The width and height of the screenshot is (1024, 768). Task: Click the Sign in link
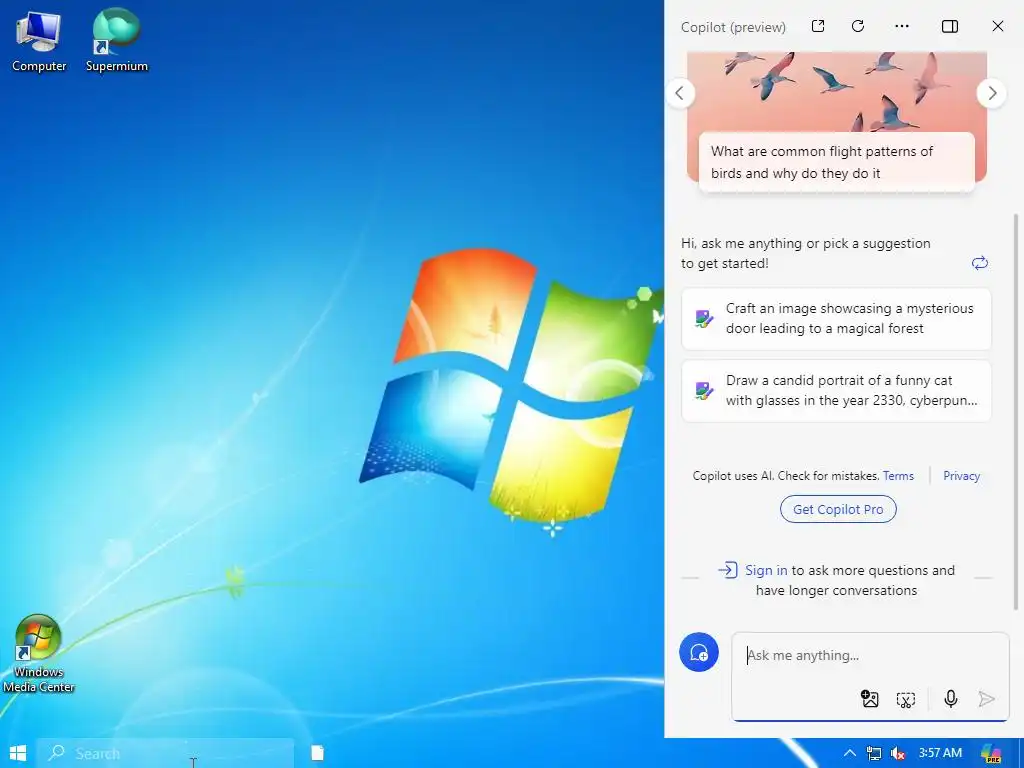pos(766,570)
